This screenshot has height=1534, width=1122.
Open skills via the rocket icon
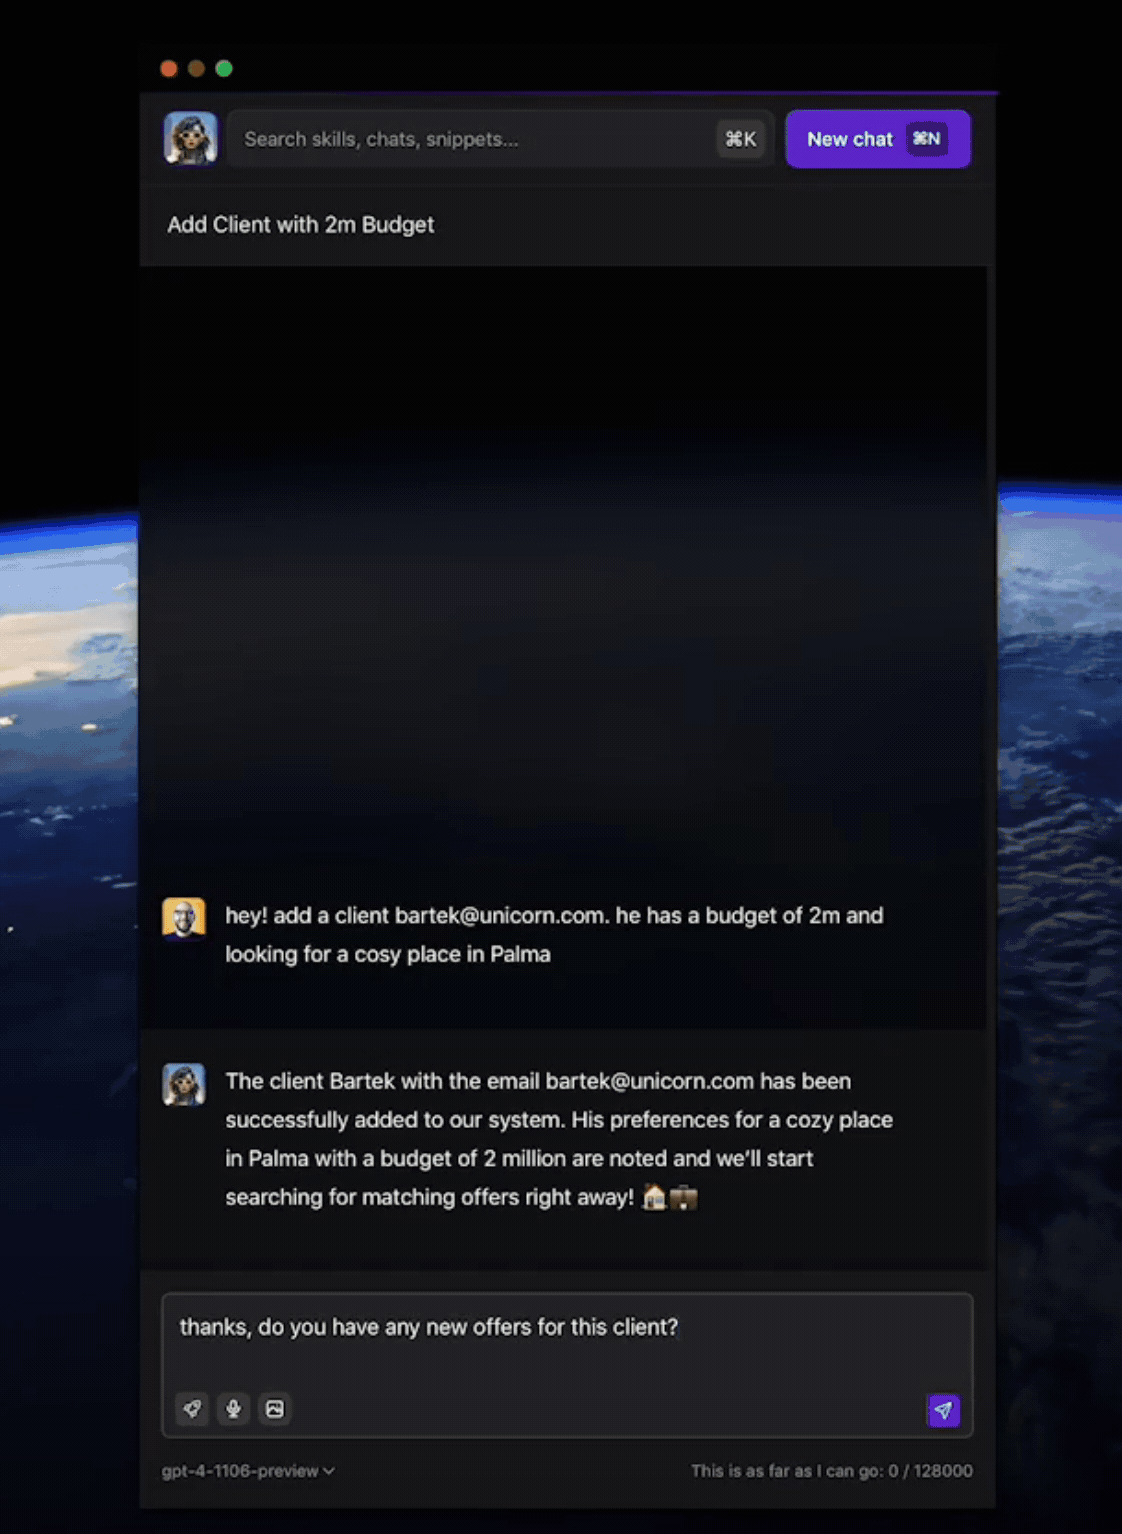pos(192,1409)
